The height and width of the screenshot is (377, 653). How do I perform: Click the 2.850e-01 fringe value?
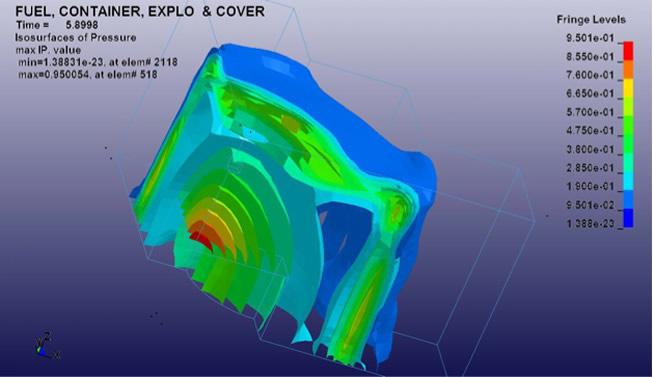pyautogui.click(x=590, y=168)
